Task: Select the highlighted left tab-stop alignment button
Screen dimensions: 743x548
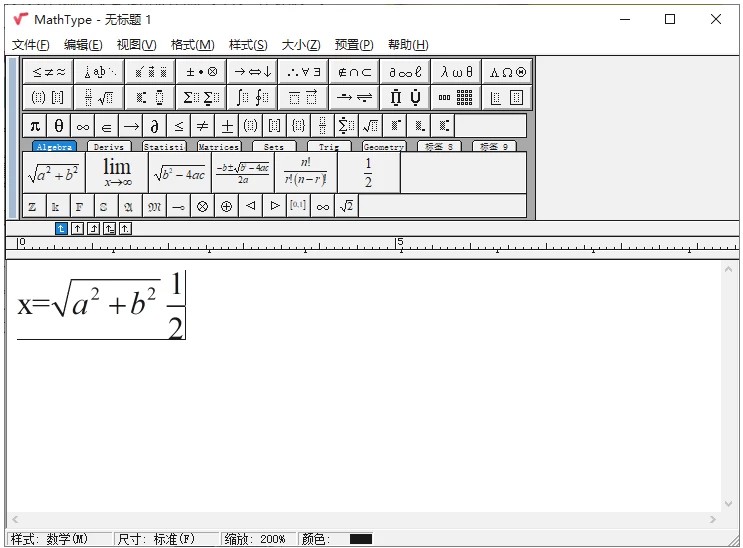Action: click(61, 228)
